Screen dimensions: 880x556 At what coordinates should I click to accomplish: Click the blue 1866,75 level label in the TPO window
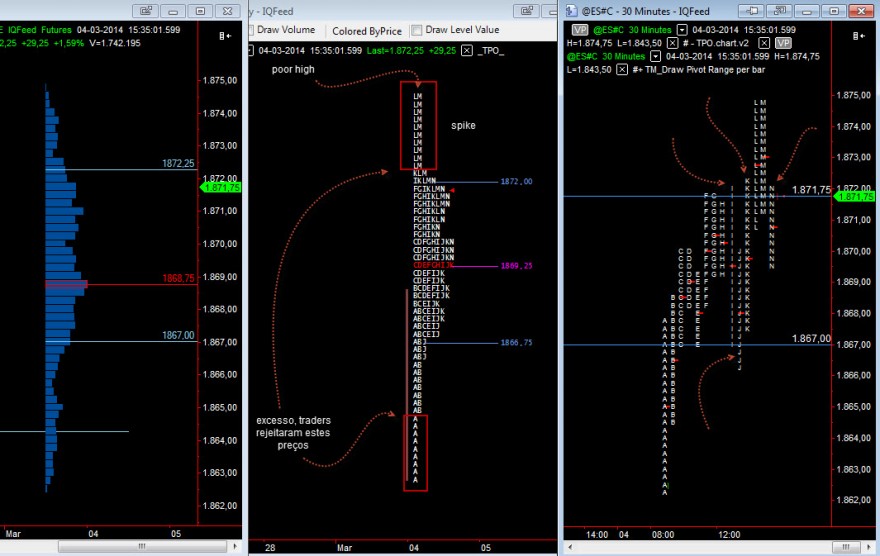(516, 342)
